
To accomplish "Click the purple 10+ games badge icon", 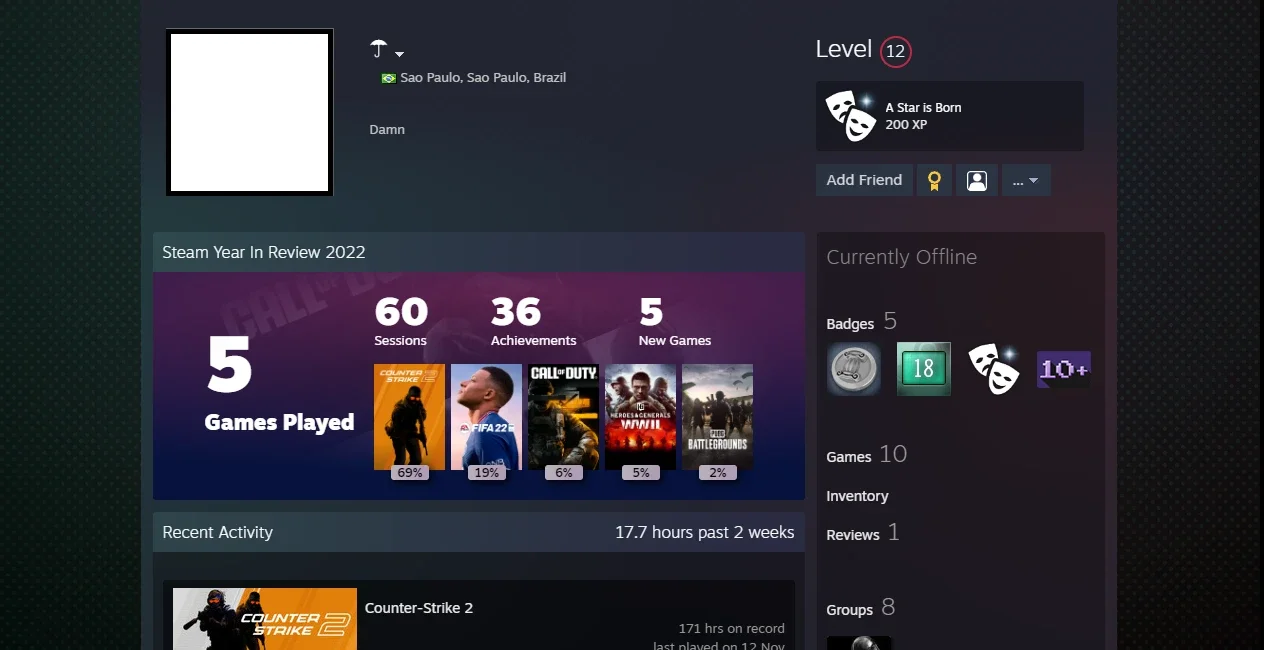I will click(x=1064, y=369).
